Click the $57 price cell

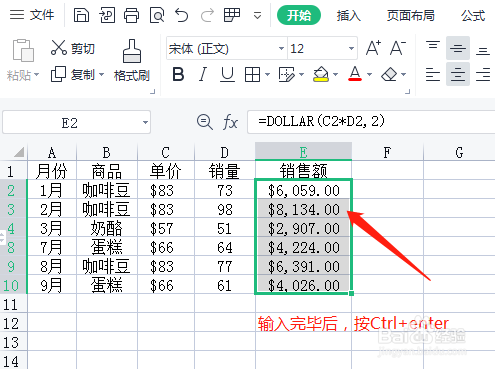point(165,228)
